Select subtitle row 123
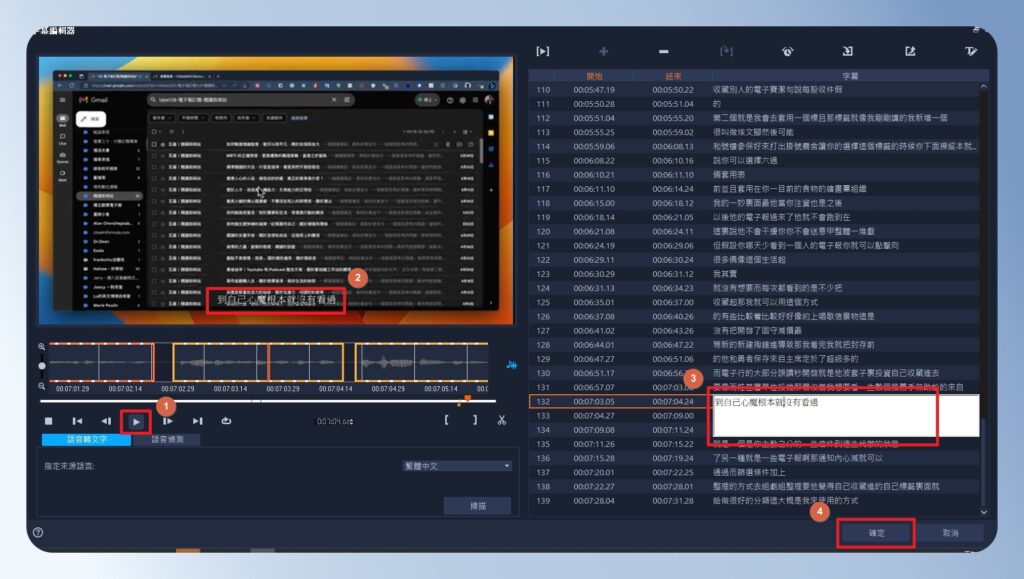The width and height of the screenshot is (1024, 579). (x=754, y=274)
